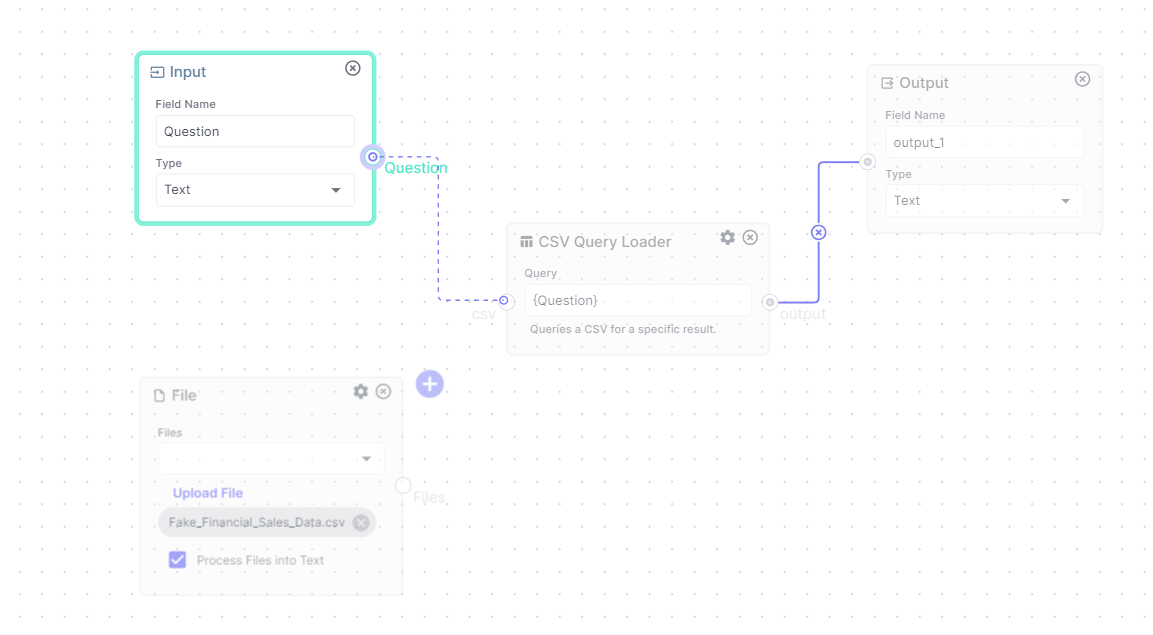Click the csv input port on CSV Query Loader
This screenshot has width=1153, height=635.
coord(503,300)
